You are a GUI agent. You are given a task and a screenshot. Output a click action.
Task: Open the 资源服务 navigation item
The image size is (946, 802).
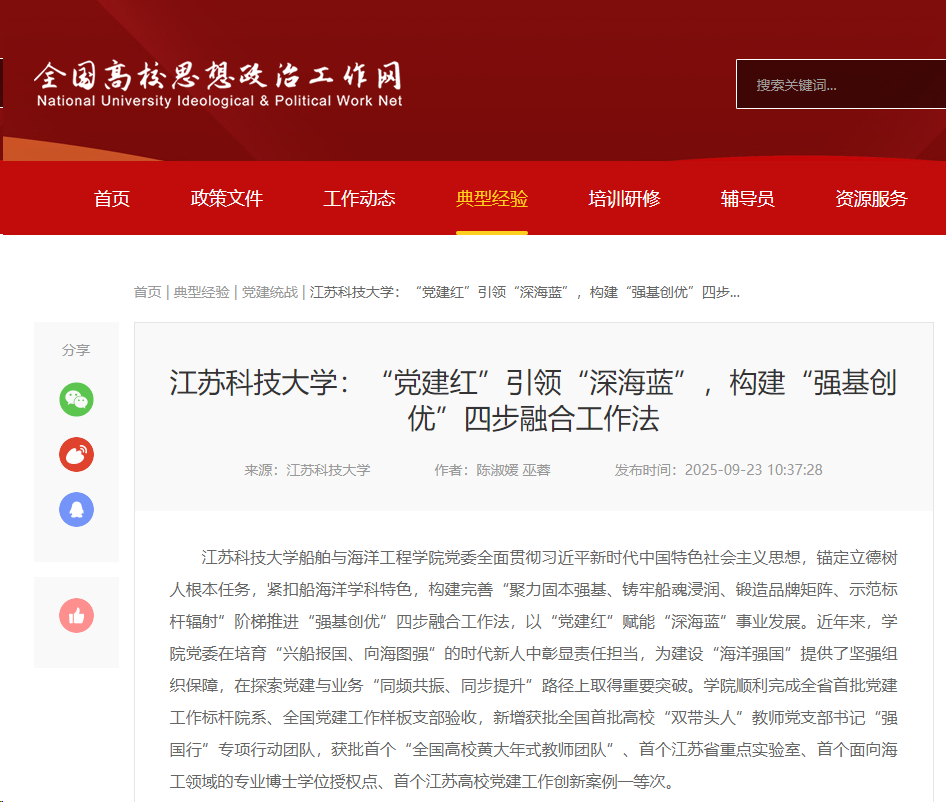click(871, 198)
